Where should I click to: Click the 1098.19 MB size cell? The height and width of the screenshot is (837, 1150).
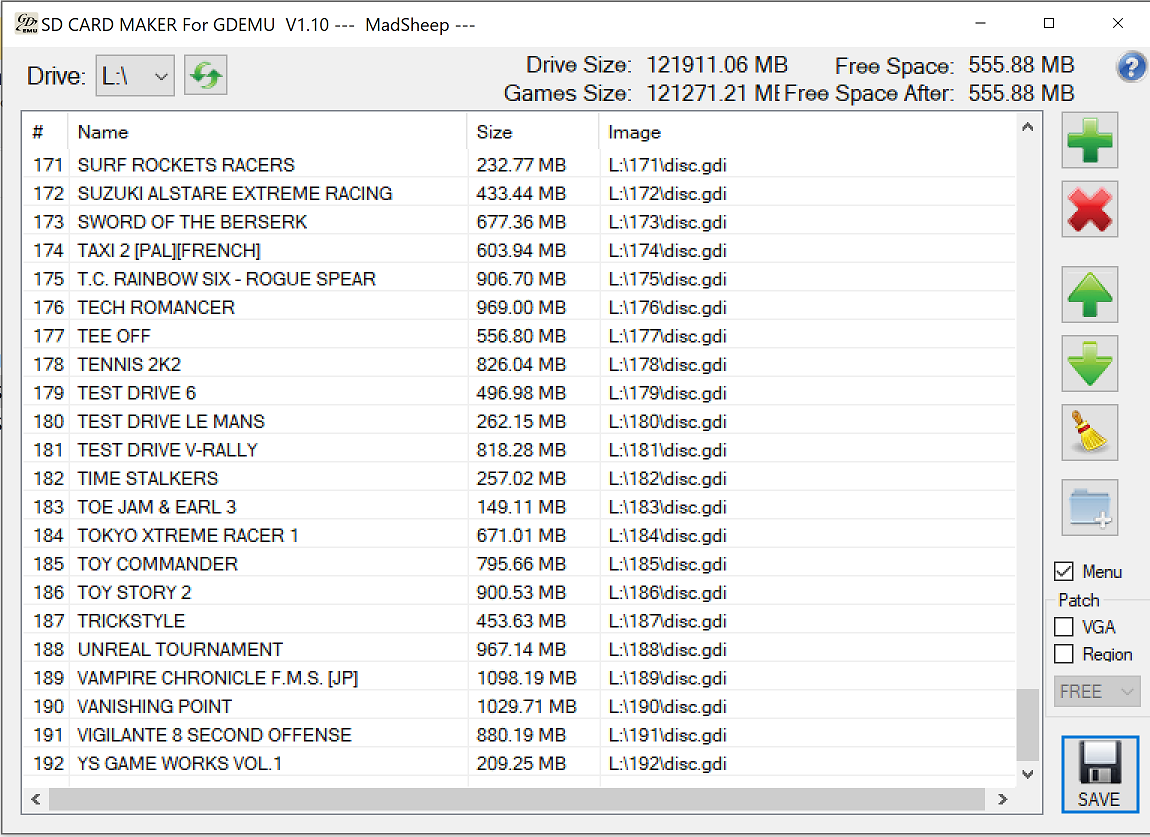coord(527,678)
